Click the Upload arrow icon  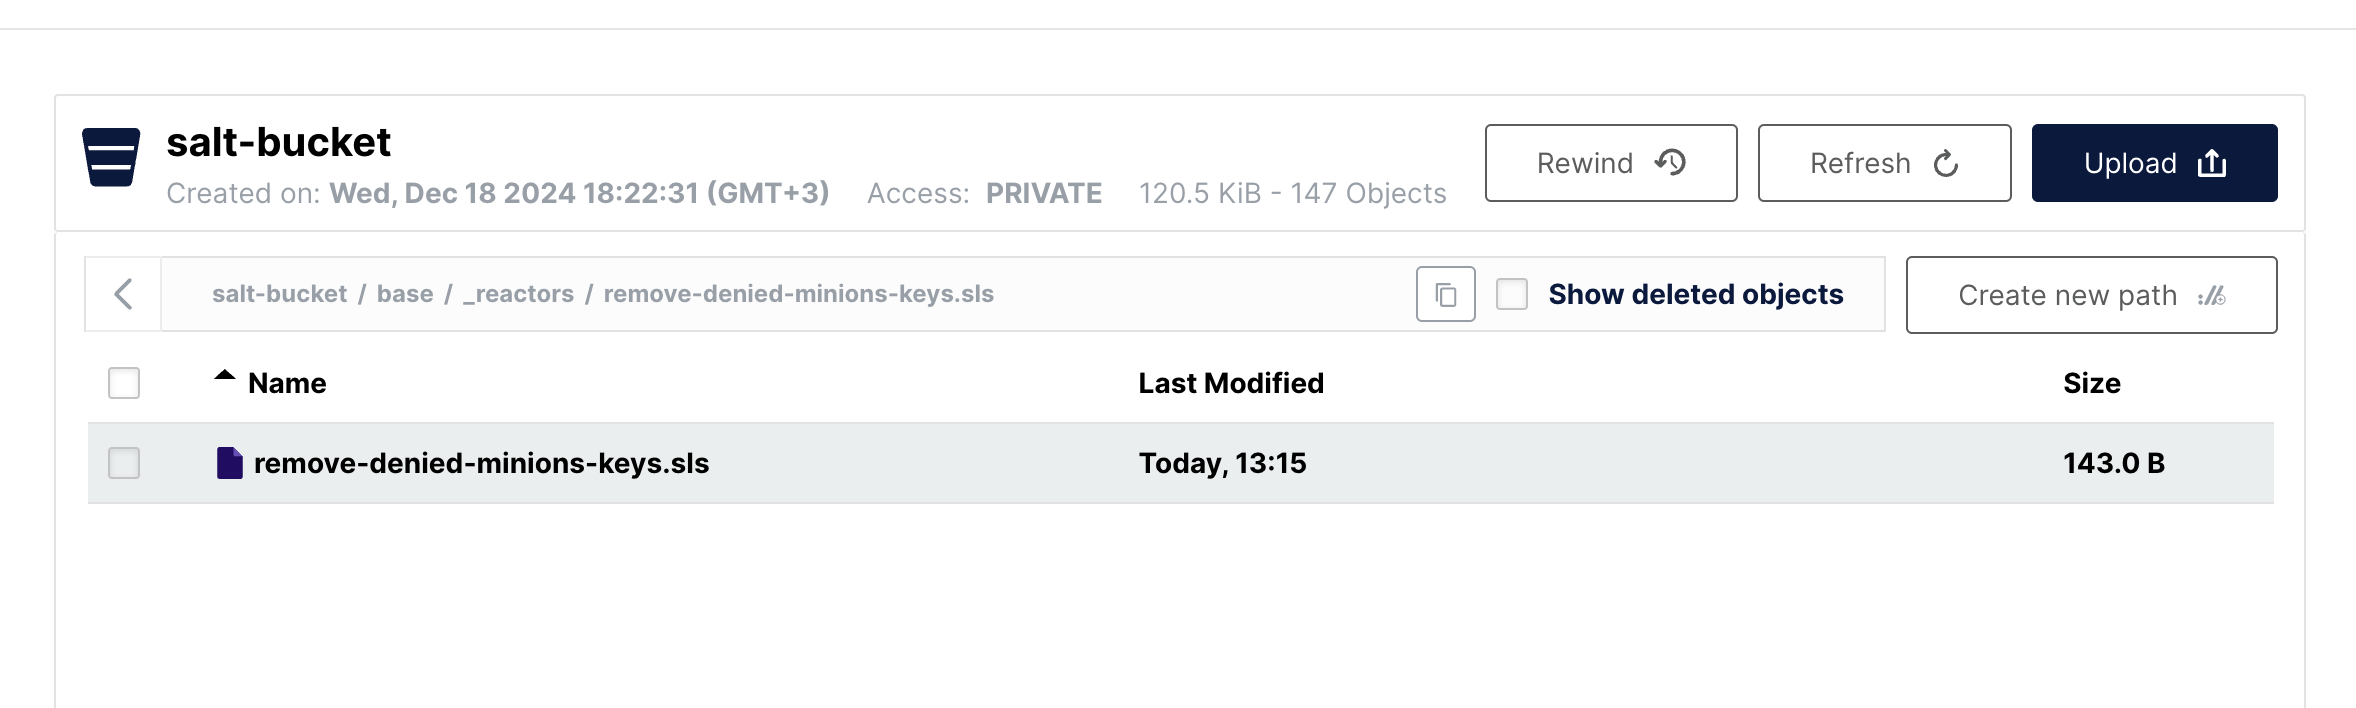(x=2212, y=163)
